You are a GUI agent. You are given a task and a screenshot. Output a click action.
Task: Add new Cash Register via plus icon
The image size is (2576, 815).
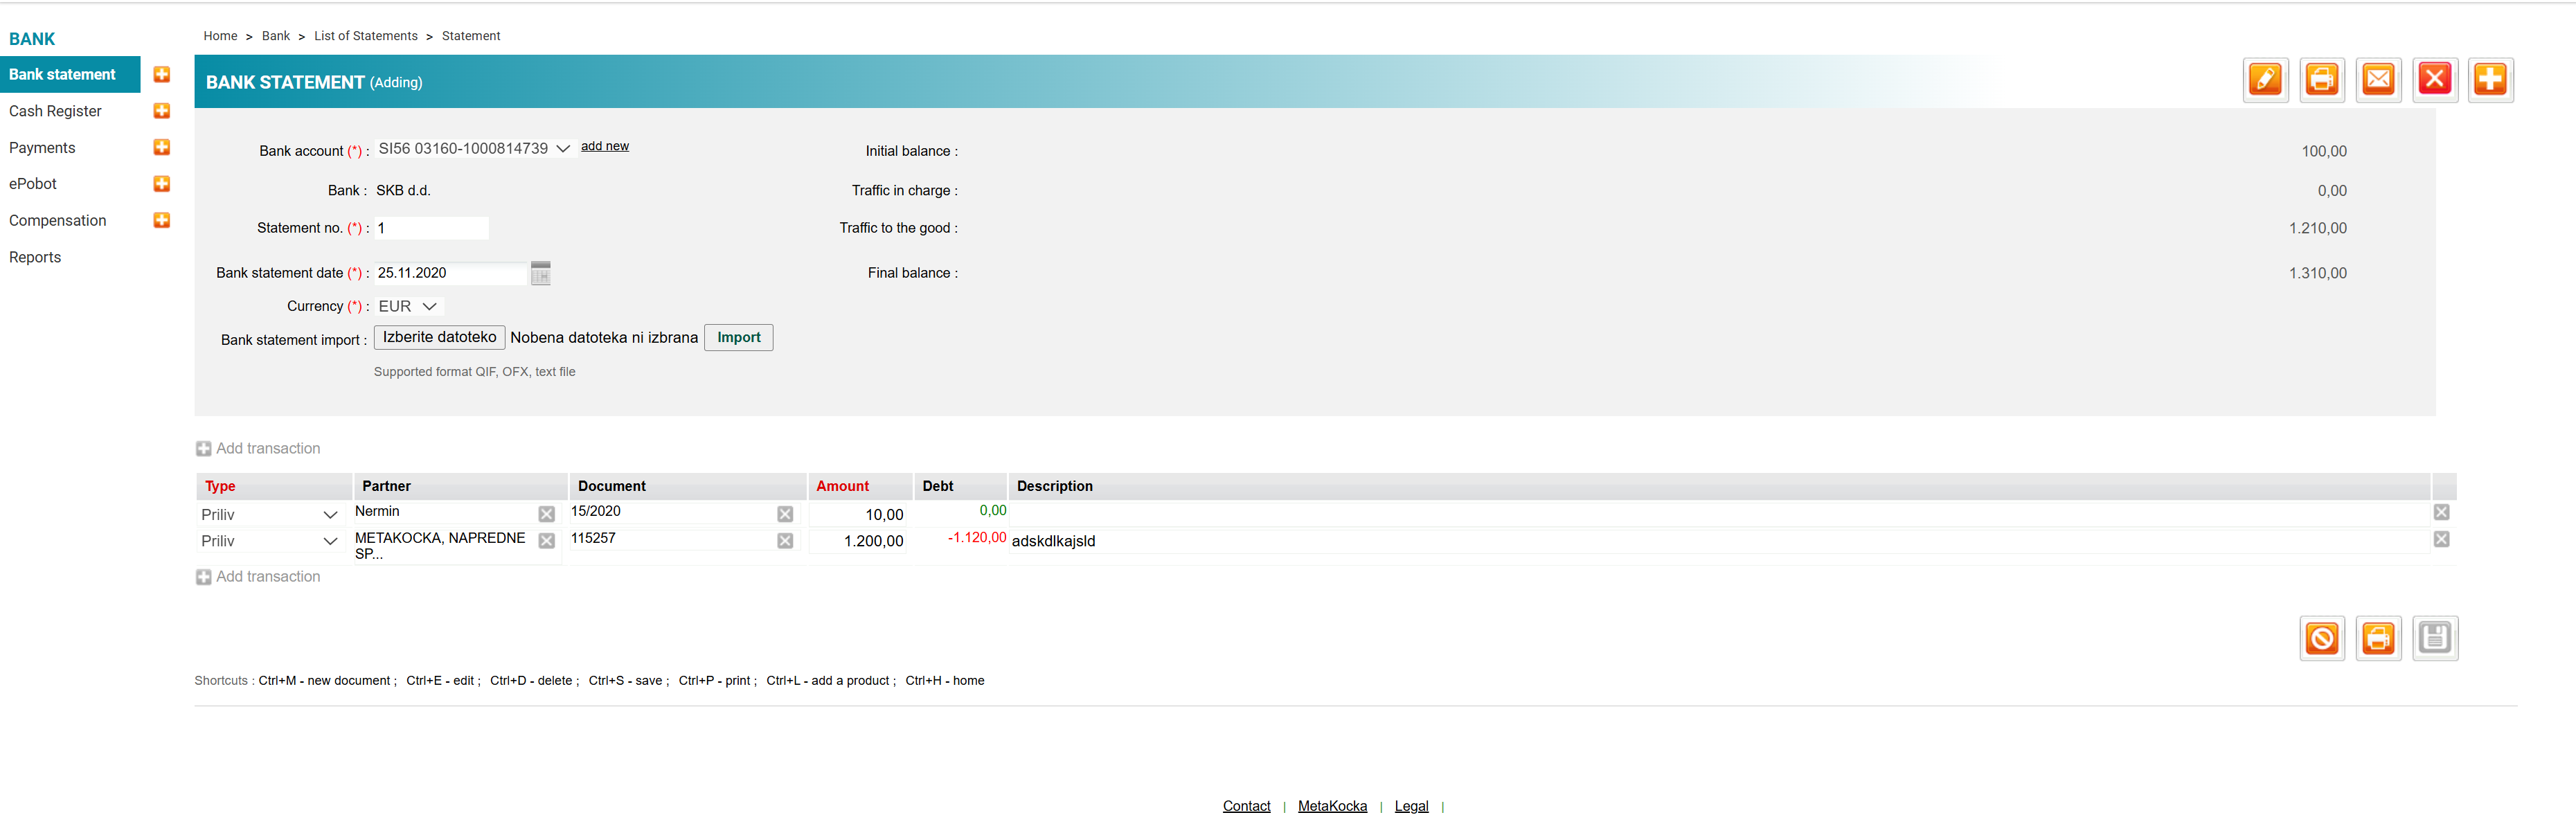click(161, 111)
